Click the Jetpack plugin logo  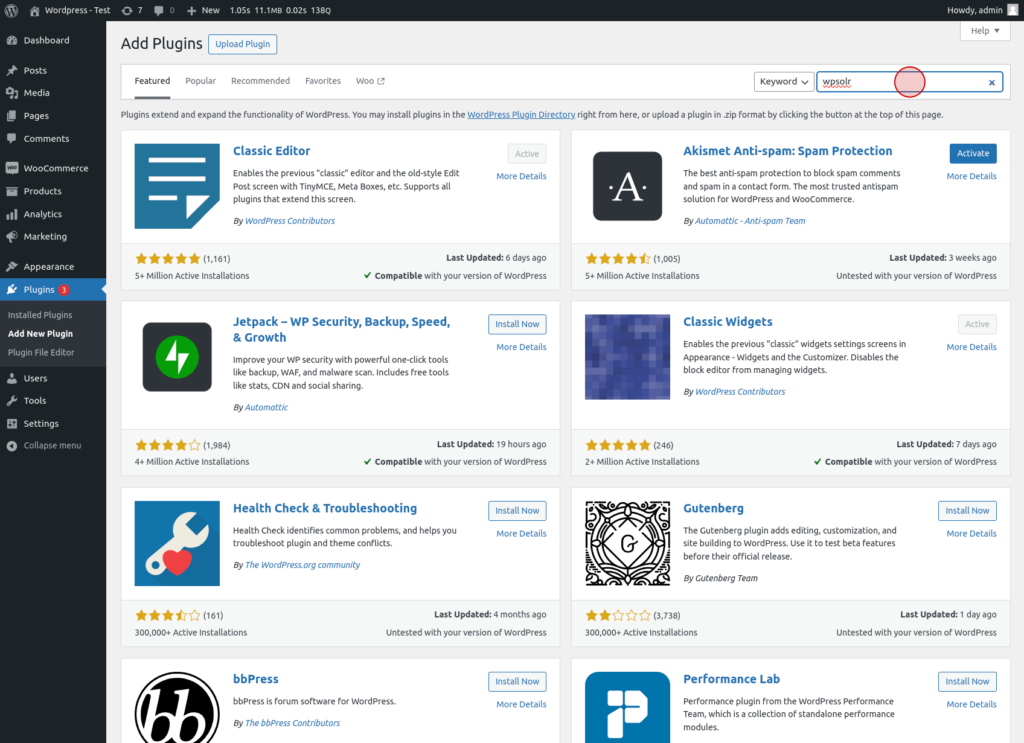(x=177, y=357)
